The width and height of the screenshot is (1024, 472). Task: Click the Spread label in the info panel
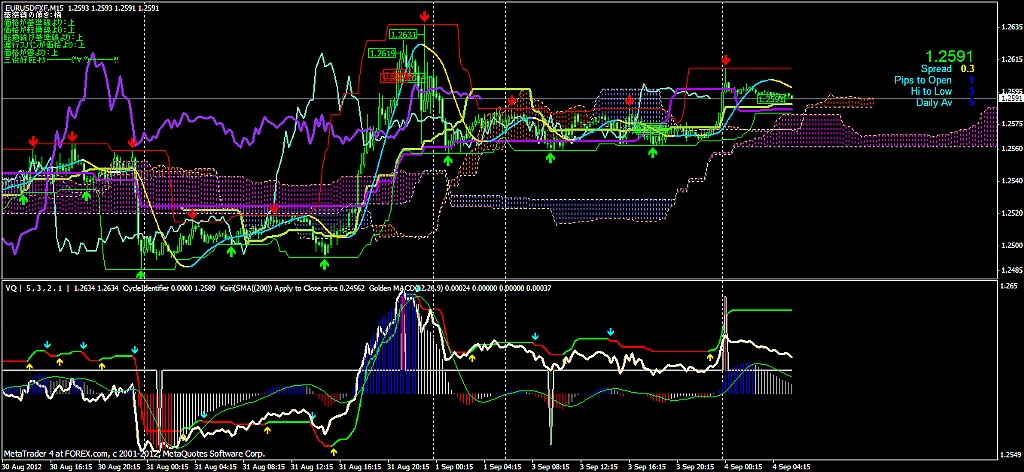[x=936, y=69]
